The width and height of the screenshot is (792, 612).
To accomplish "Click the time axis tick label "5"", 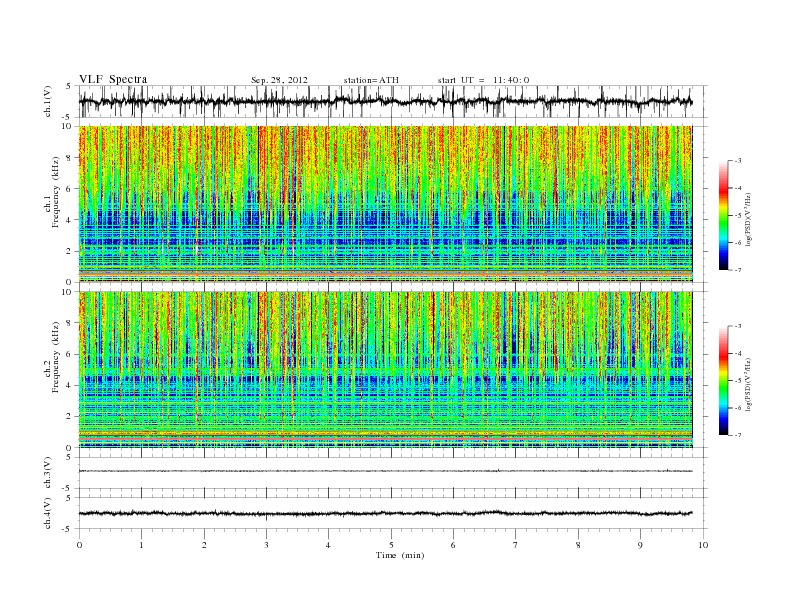I will 391,545.
